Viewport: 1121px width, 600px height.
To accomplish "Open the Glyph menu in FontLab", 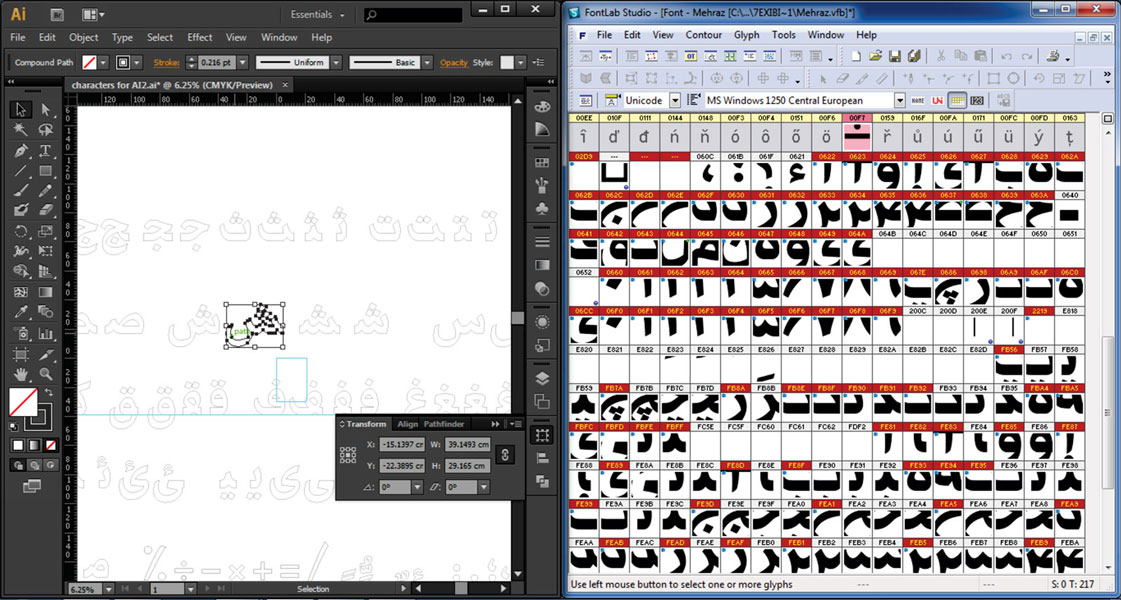I will pyautogui.click(x=746, y=34).
